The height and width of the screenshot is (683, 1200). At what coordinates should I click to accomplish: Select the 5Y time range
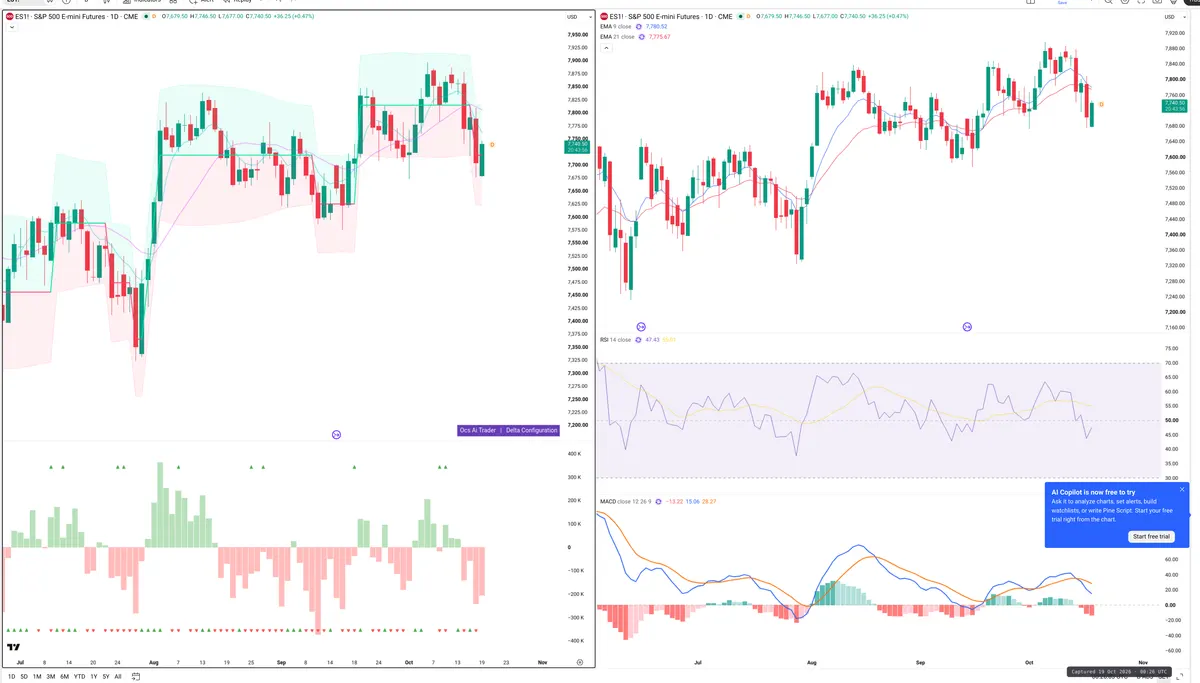tap(105, 676)
